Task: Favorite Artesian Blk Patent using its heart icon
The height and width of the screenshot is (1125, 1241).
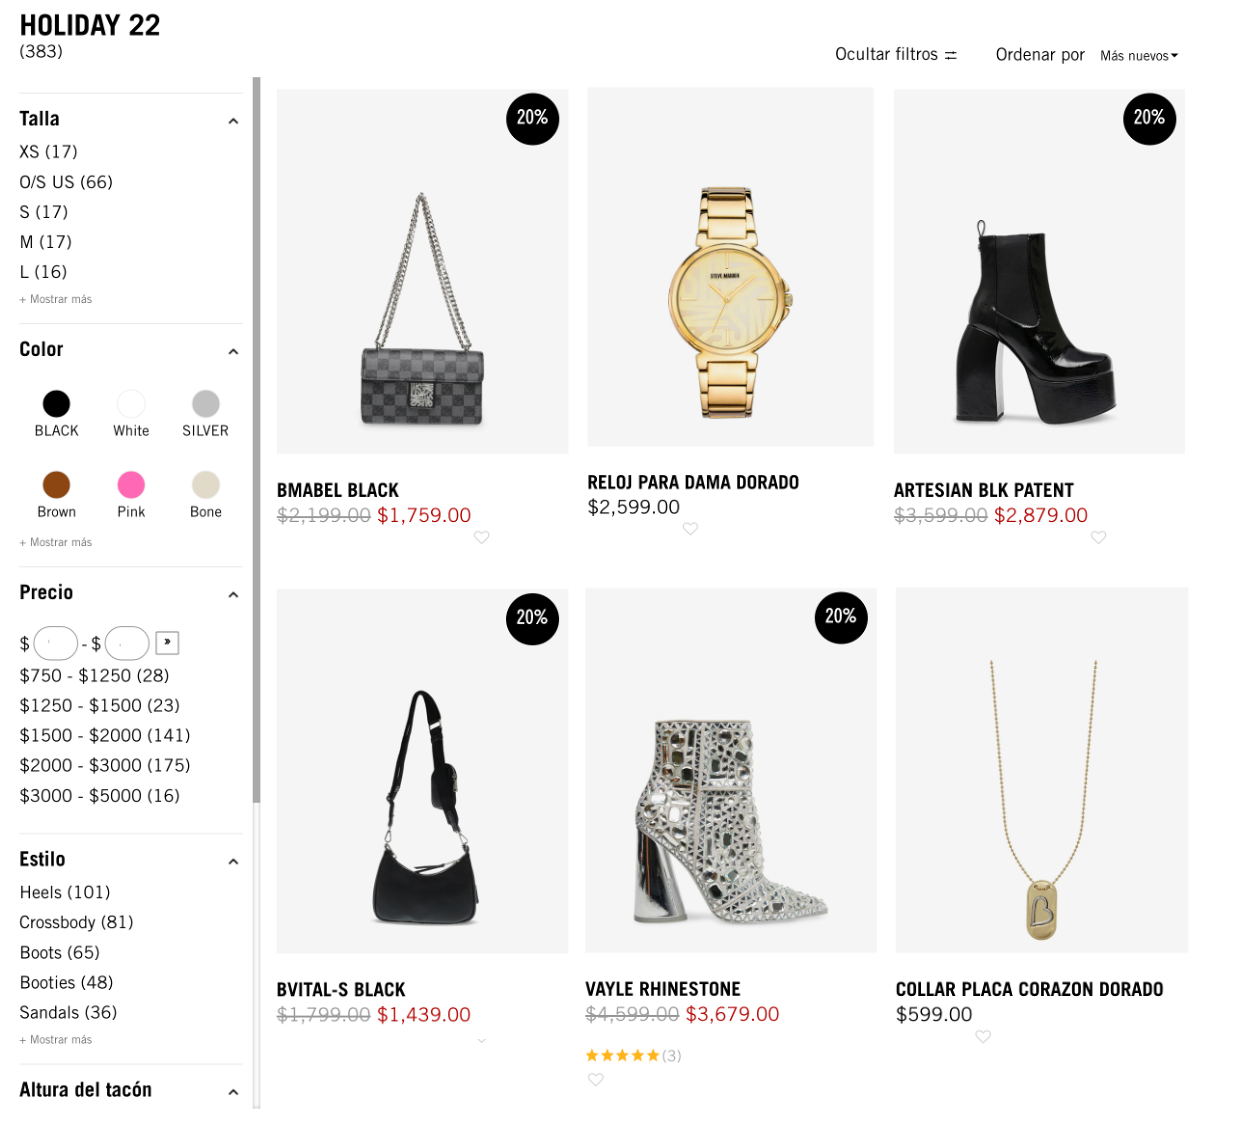Action: [1098, 537]
